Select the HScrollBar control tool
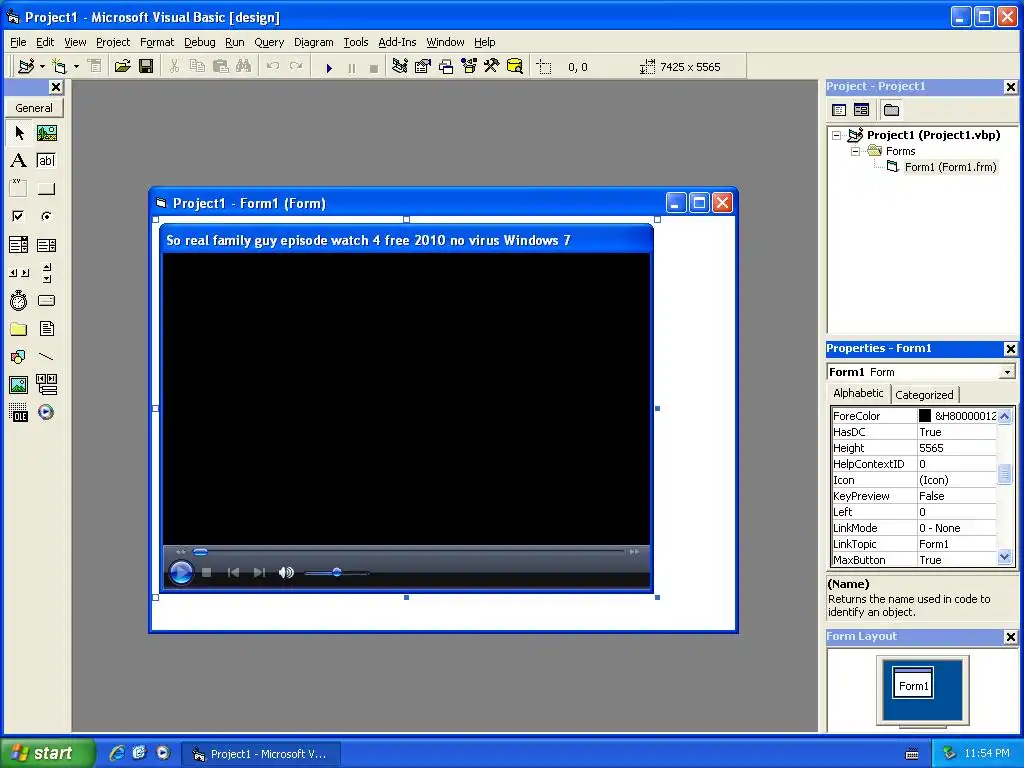 pos(19,273)
